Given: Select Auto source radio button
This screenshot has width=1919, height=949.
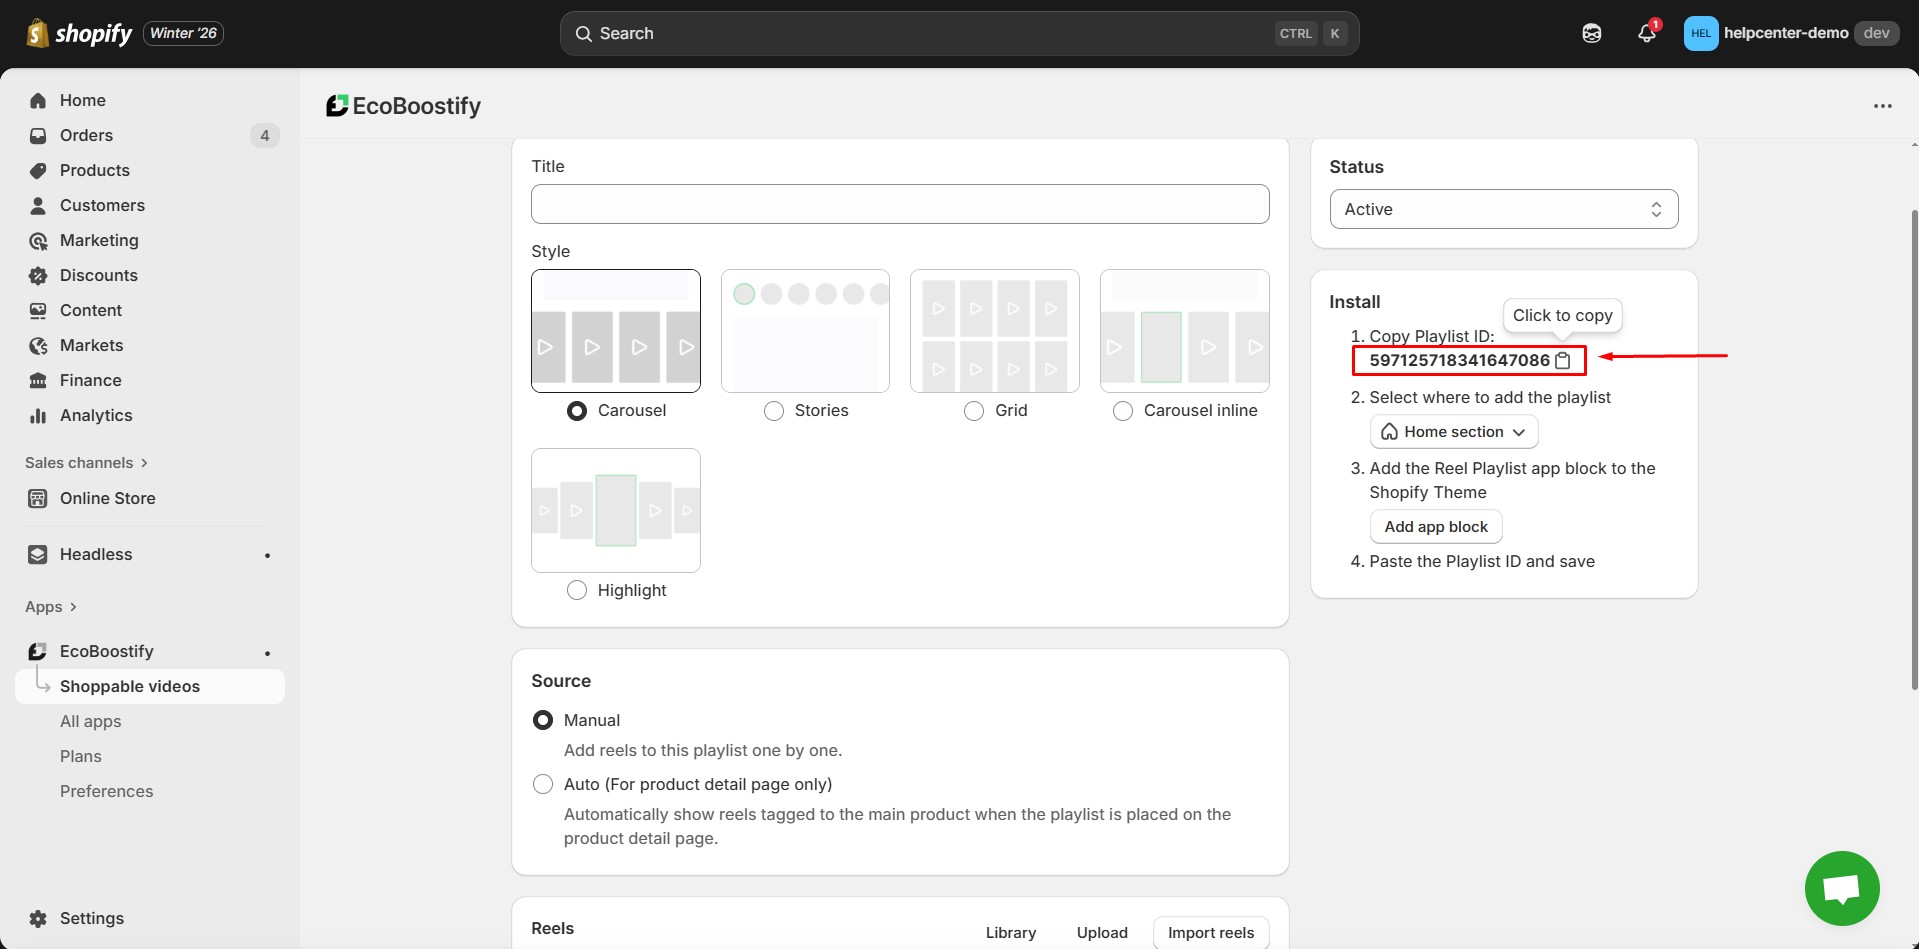Looking at the screenshot, I should point(543,784).
